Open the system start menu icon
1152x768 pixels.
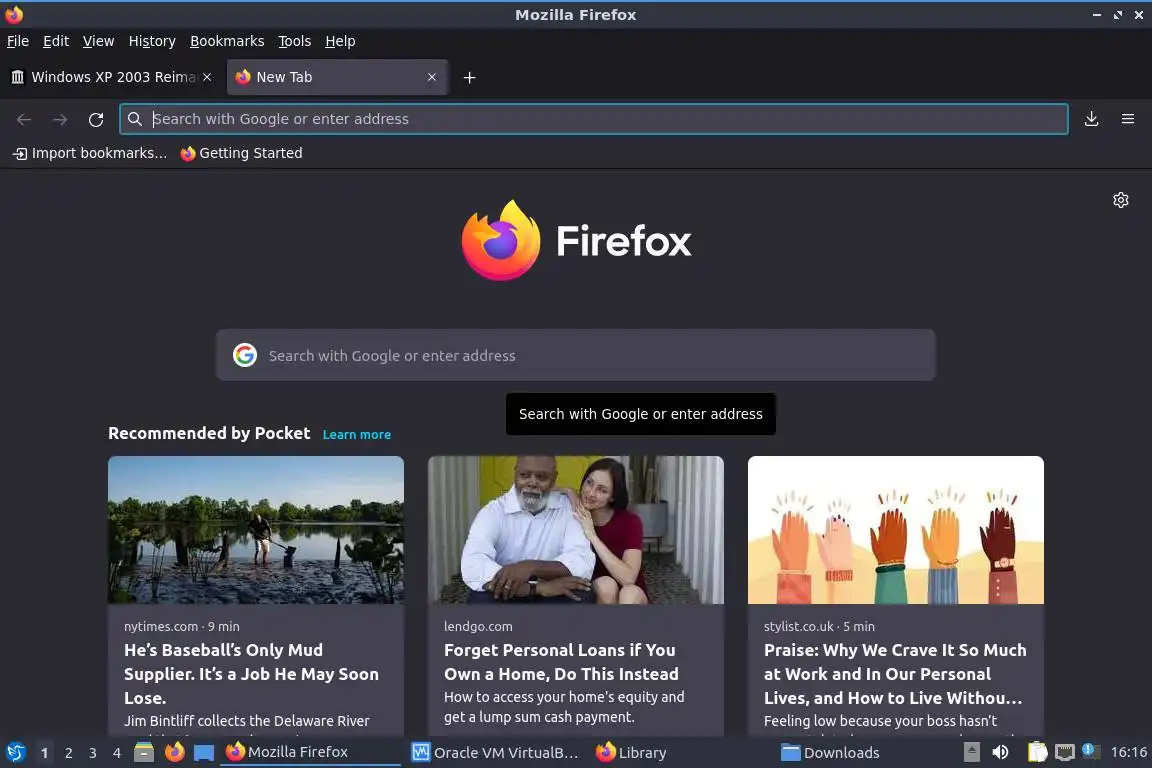(x=15, y=753)
